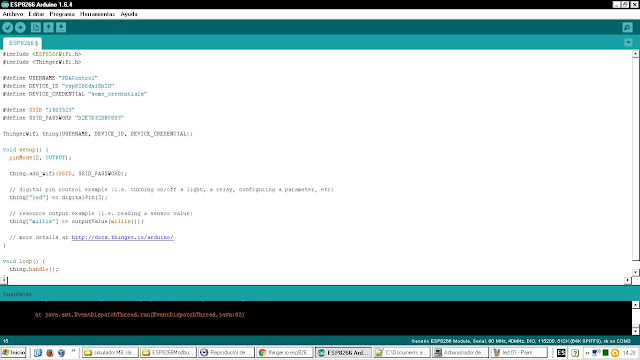Viewport: 640px width, 360px height.
Task: Click the help question mark tray icon
Action: (575, 353)
